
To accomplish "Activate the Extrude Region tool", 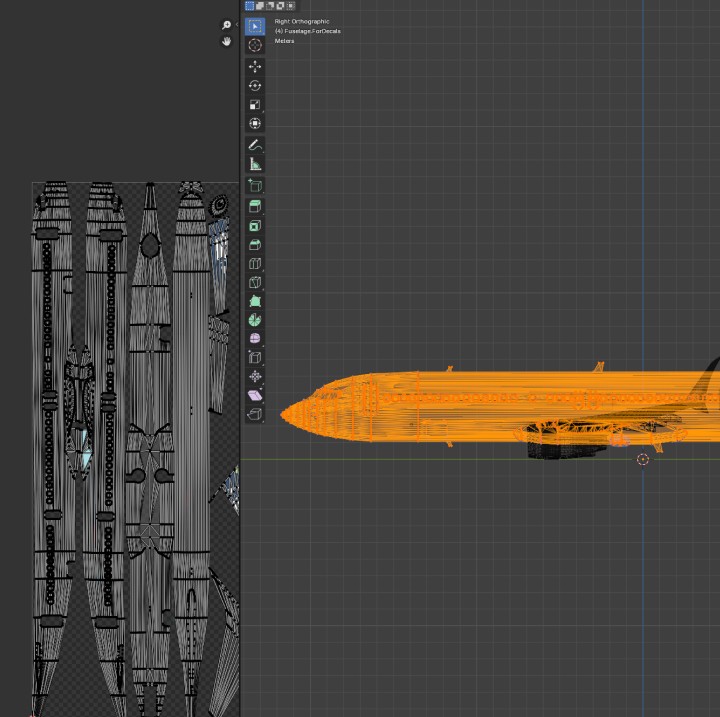I will point(255,206).
